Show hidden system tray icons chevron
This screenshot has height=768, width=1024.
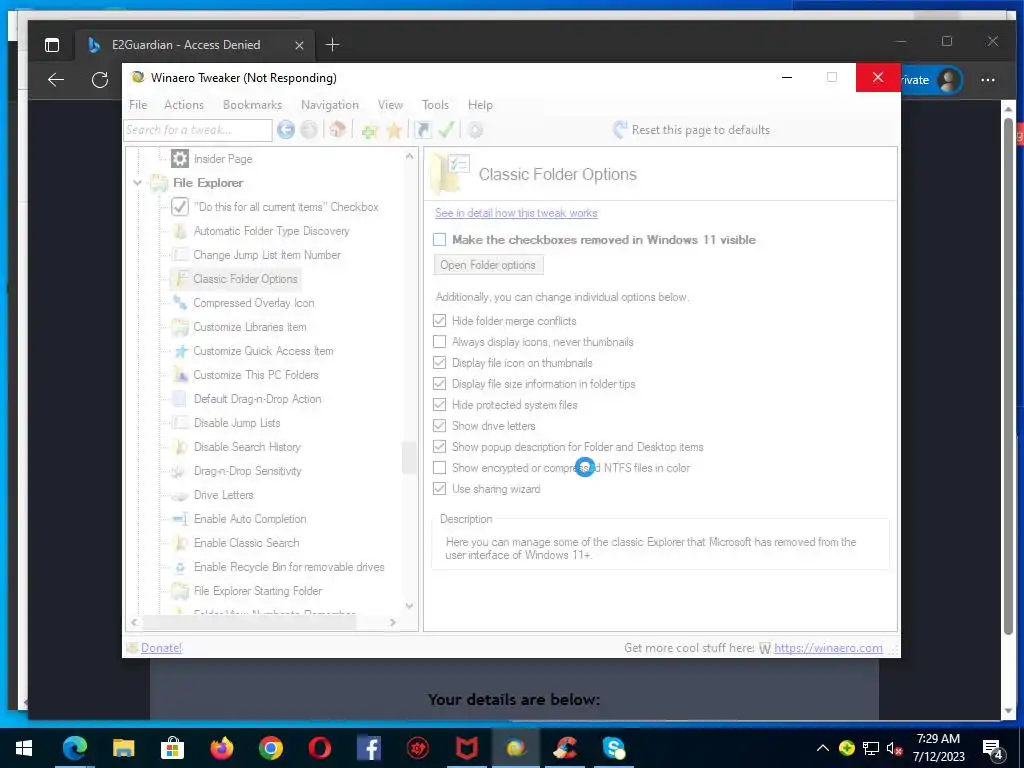[x=823, y=748]
